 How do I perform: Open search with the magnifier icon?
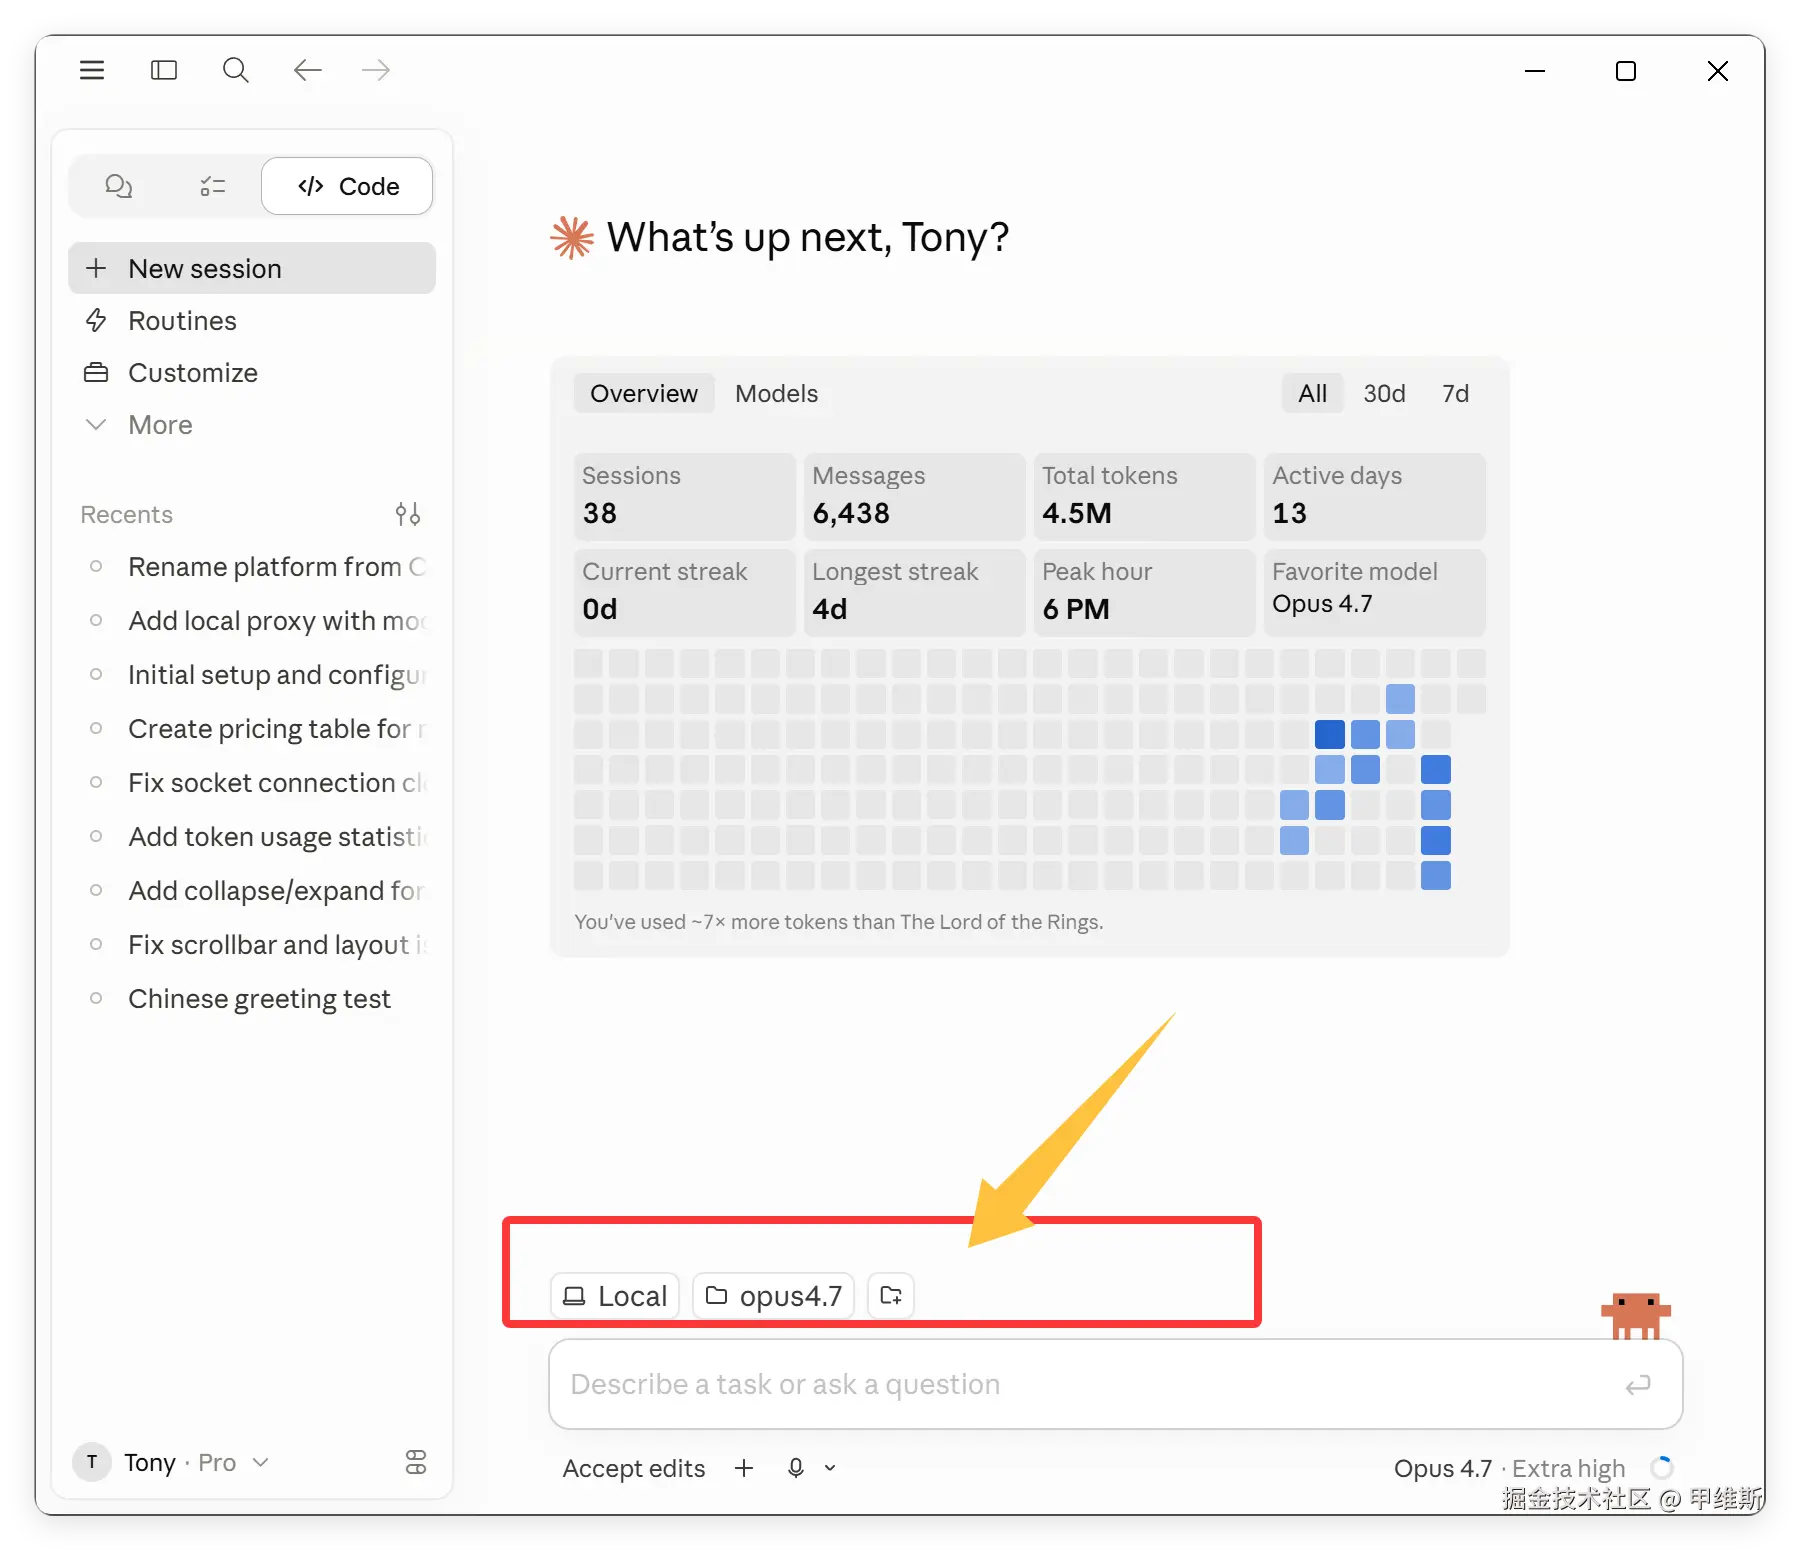point(236,70)
